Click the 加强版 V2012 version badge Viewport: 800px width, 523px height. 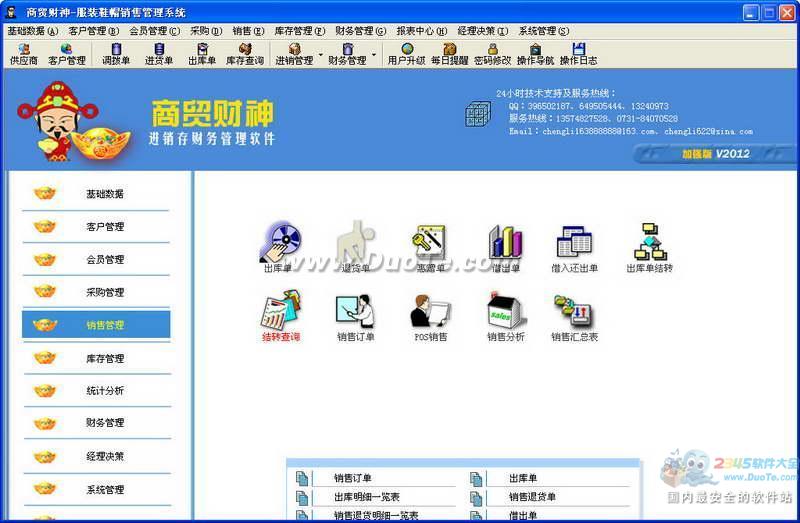[715, 154]
